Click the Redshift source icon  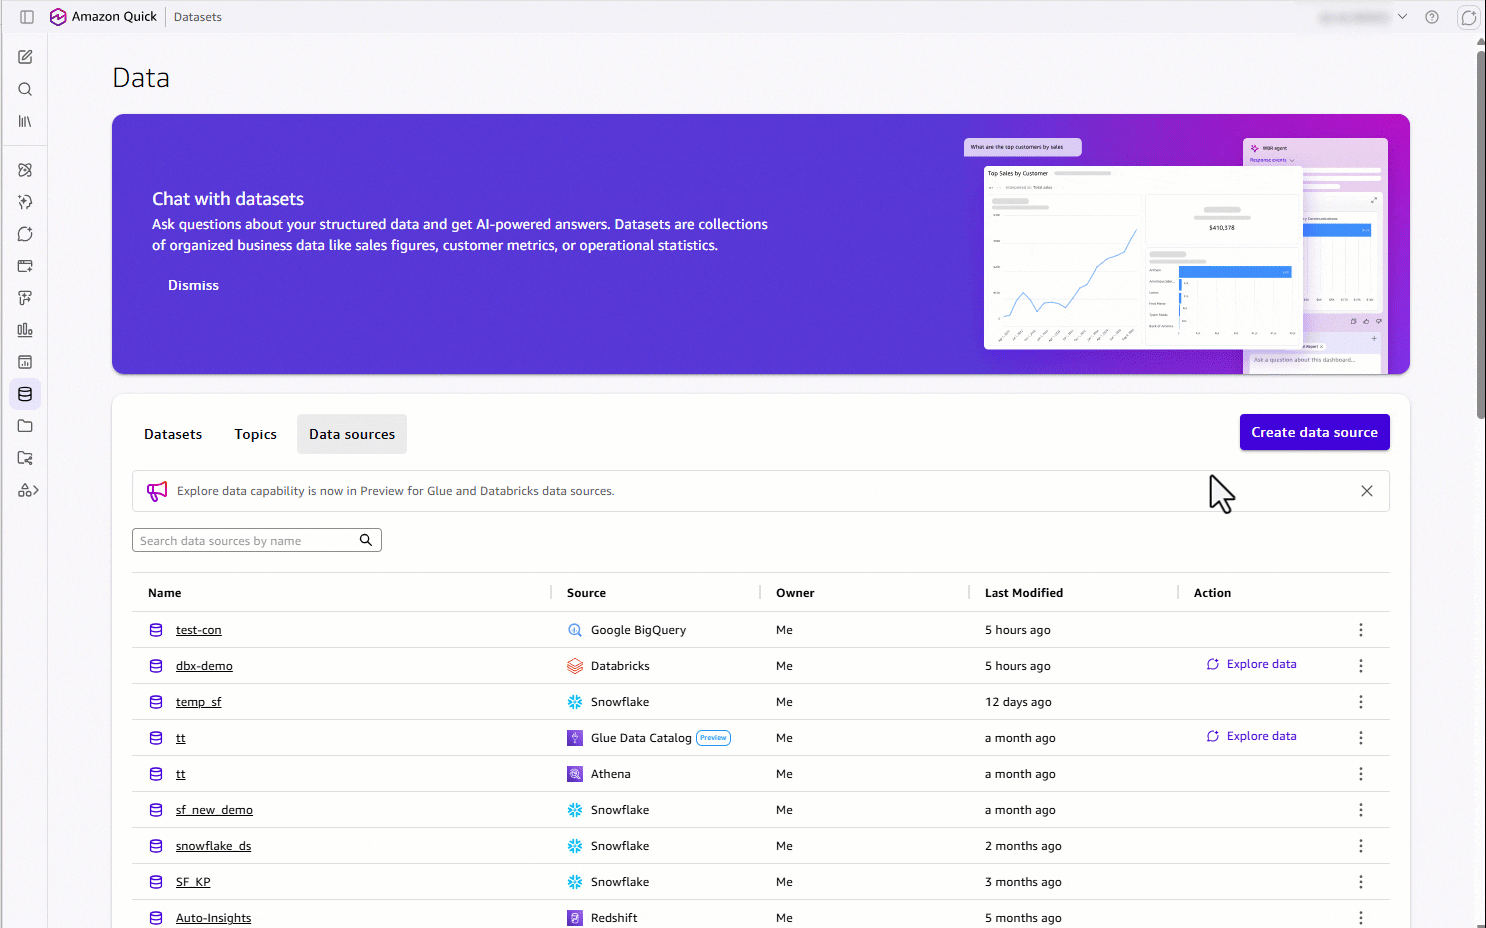point(575,918)
